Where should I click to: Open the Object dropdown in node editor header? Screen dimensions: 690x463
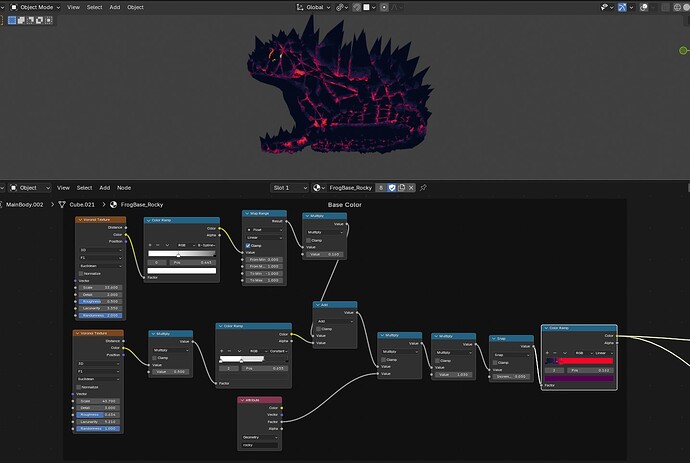30,188
